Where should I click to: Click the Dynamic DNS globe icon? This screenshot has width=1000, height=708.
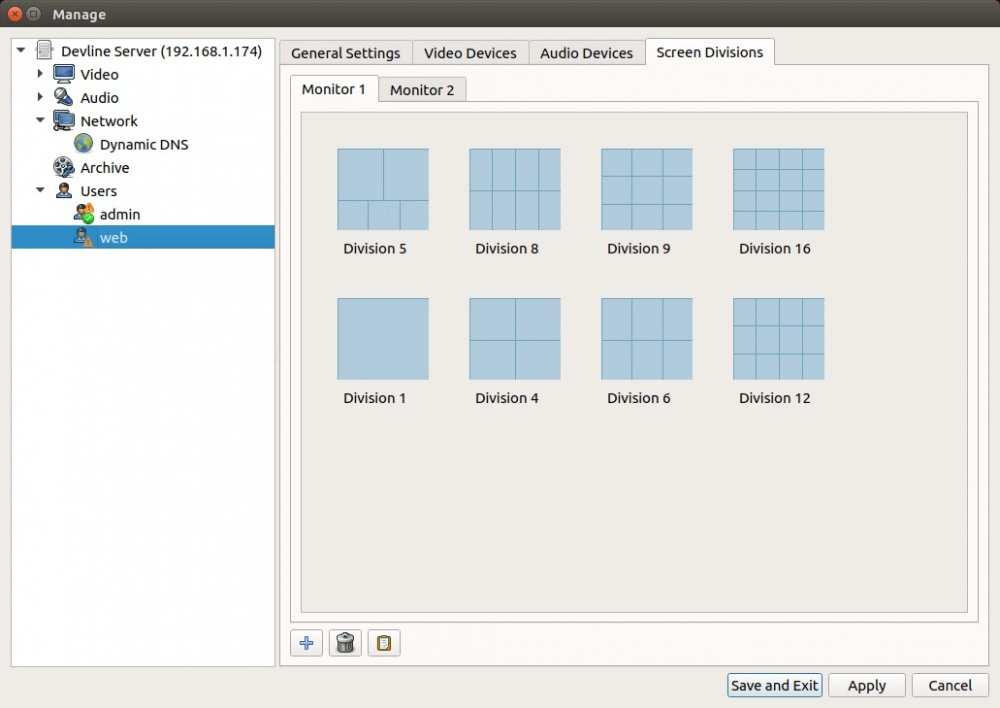(x=84, y=144)
